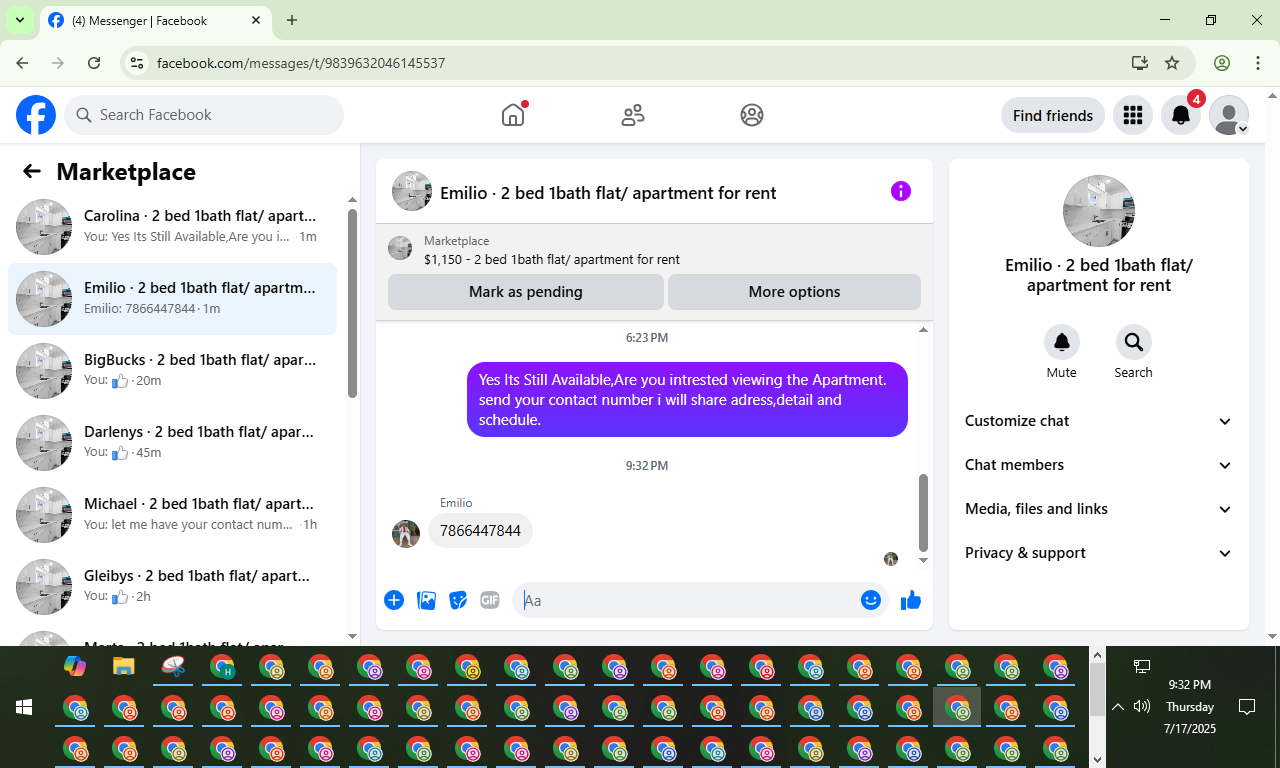View site information icon in address bar
The height and width of the screenshot is (768, 1280).
(x=138, y=63)
